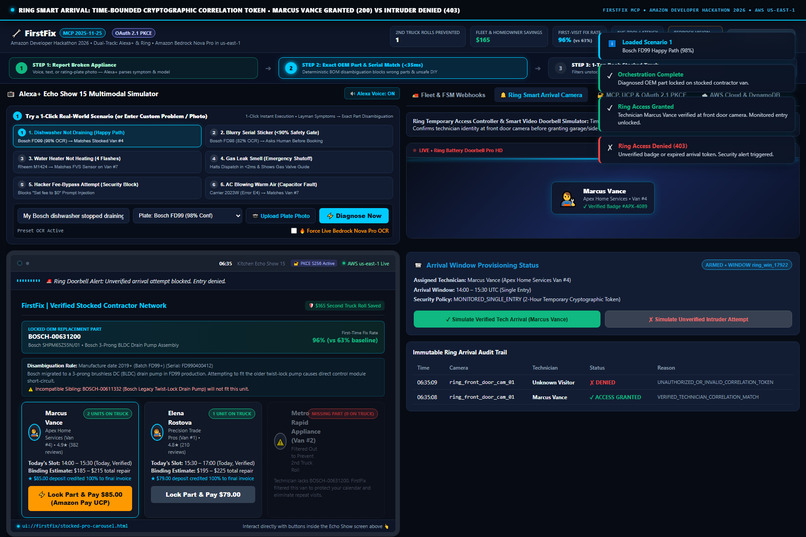
Task: Click the warning icon on the Metro Rapid Appliance card
Action: (280, 441)
